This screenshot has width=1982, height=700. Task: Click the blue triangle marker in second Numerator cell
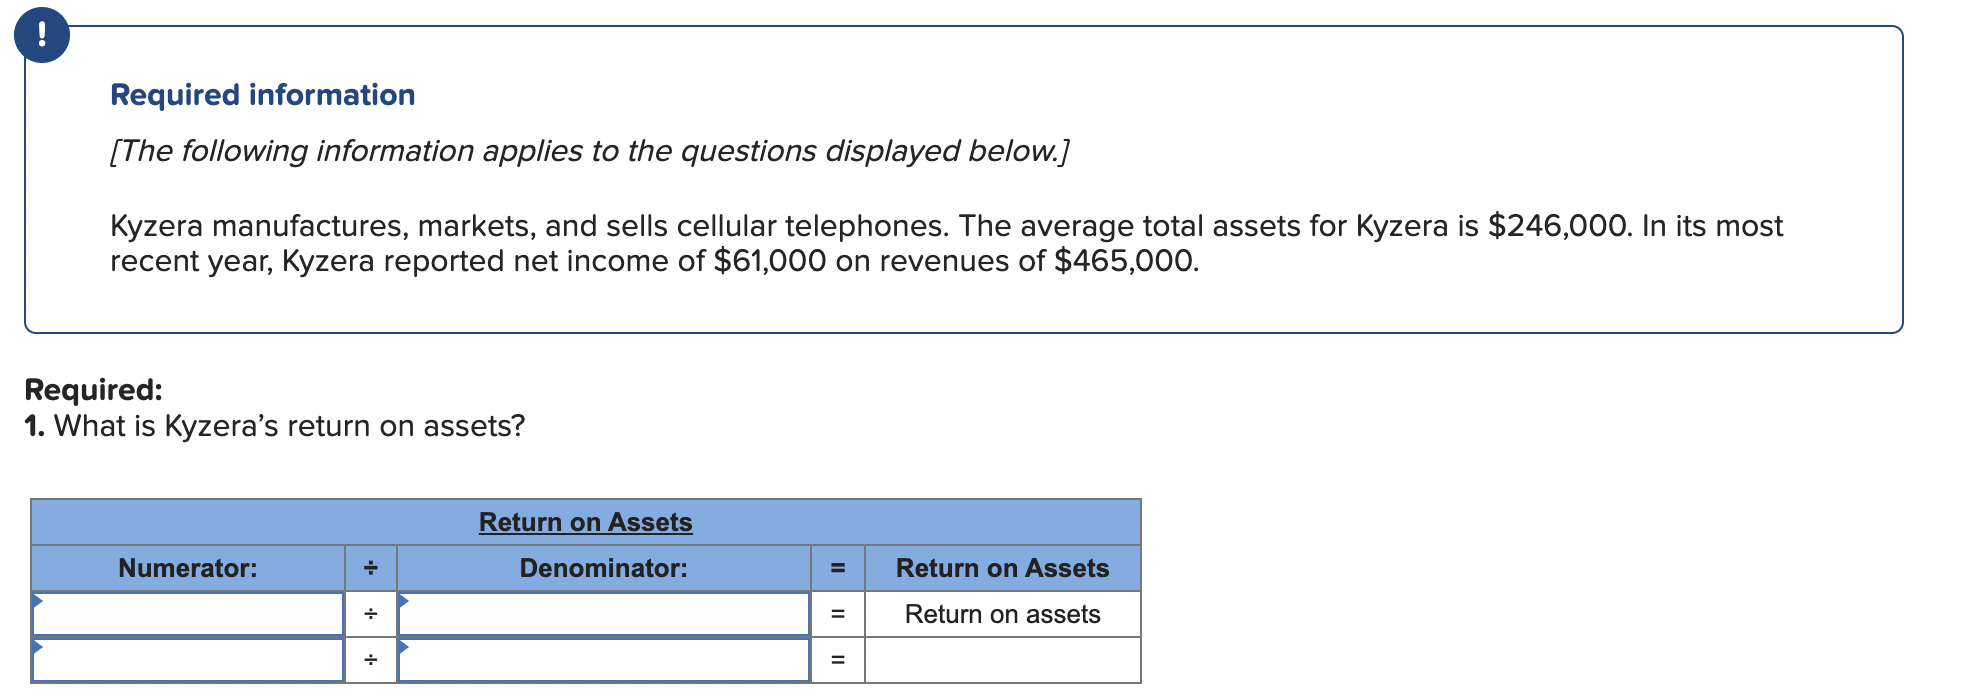point(40,648)
